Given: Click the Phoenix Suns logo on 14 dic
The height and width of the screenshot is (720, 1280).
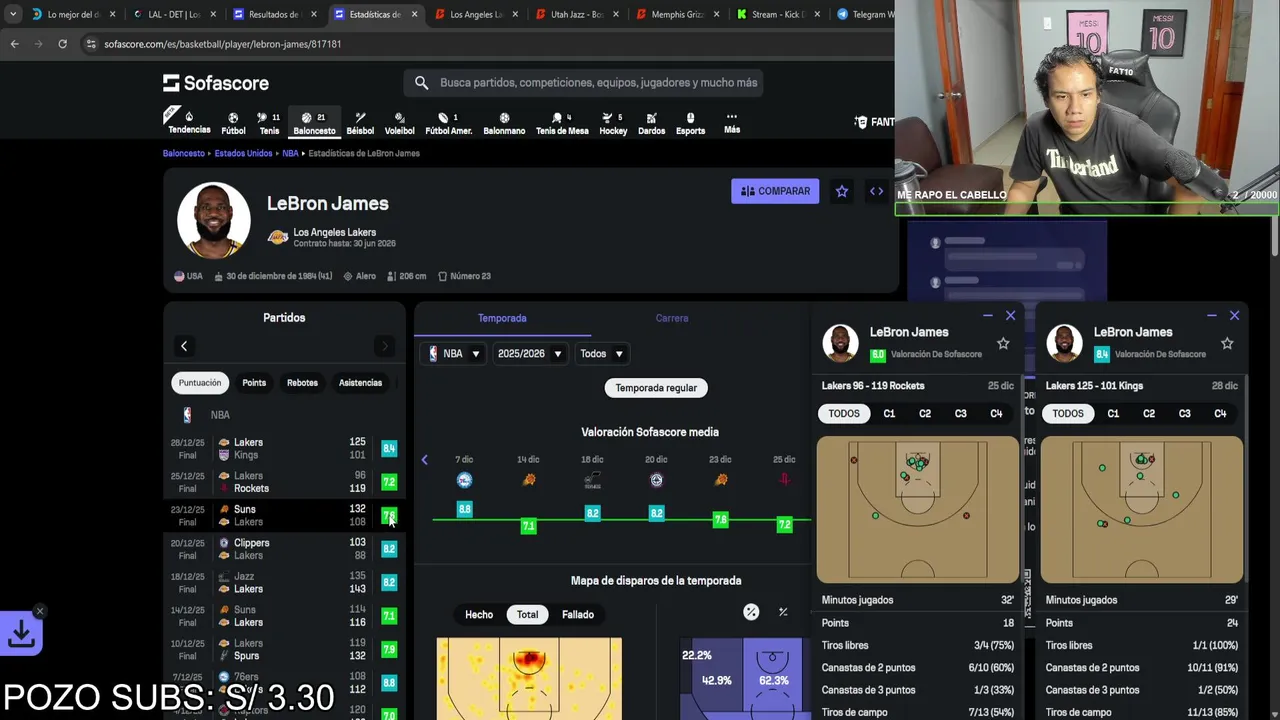Looking at the screenshot, I should [528, 480].
